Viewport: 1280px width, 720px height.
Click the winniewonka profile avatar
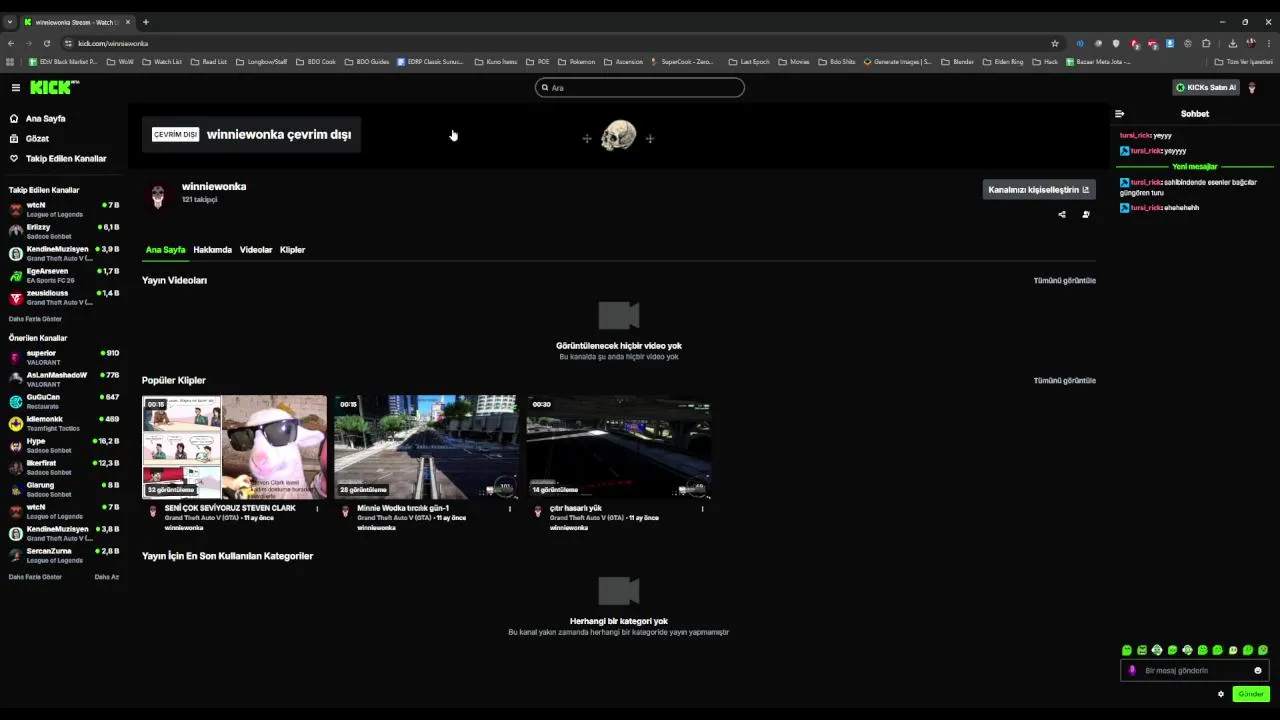click(x=158, y=196)
